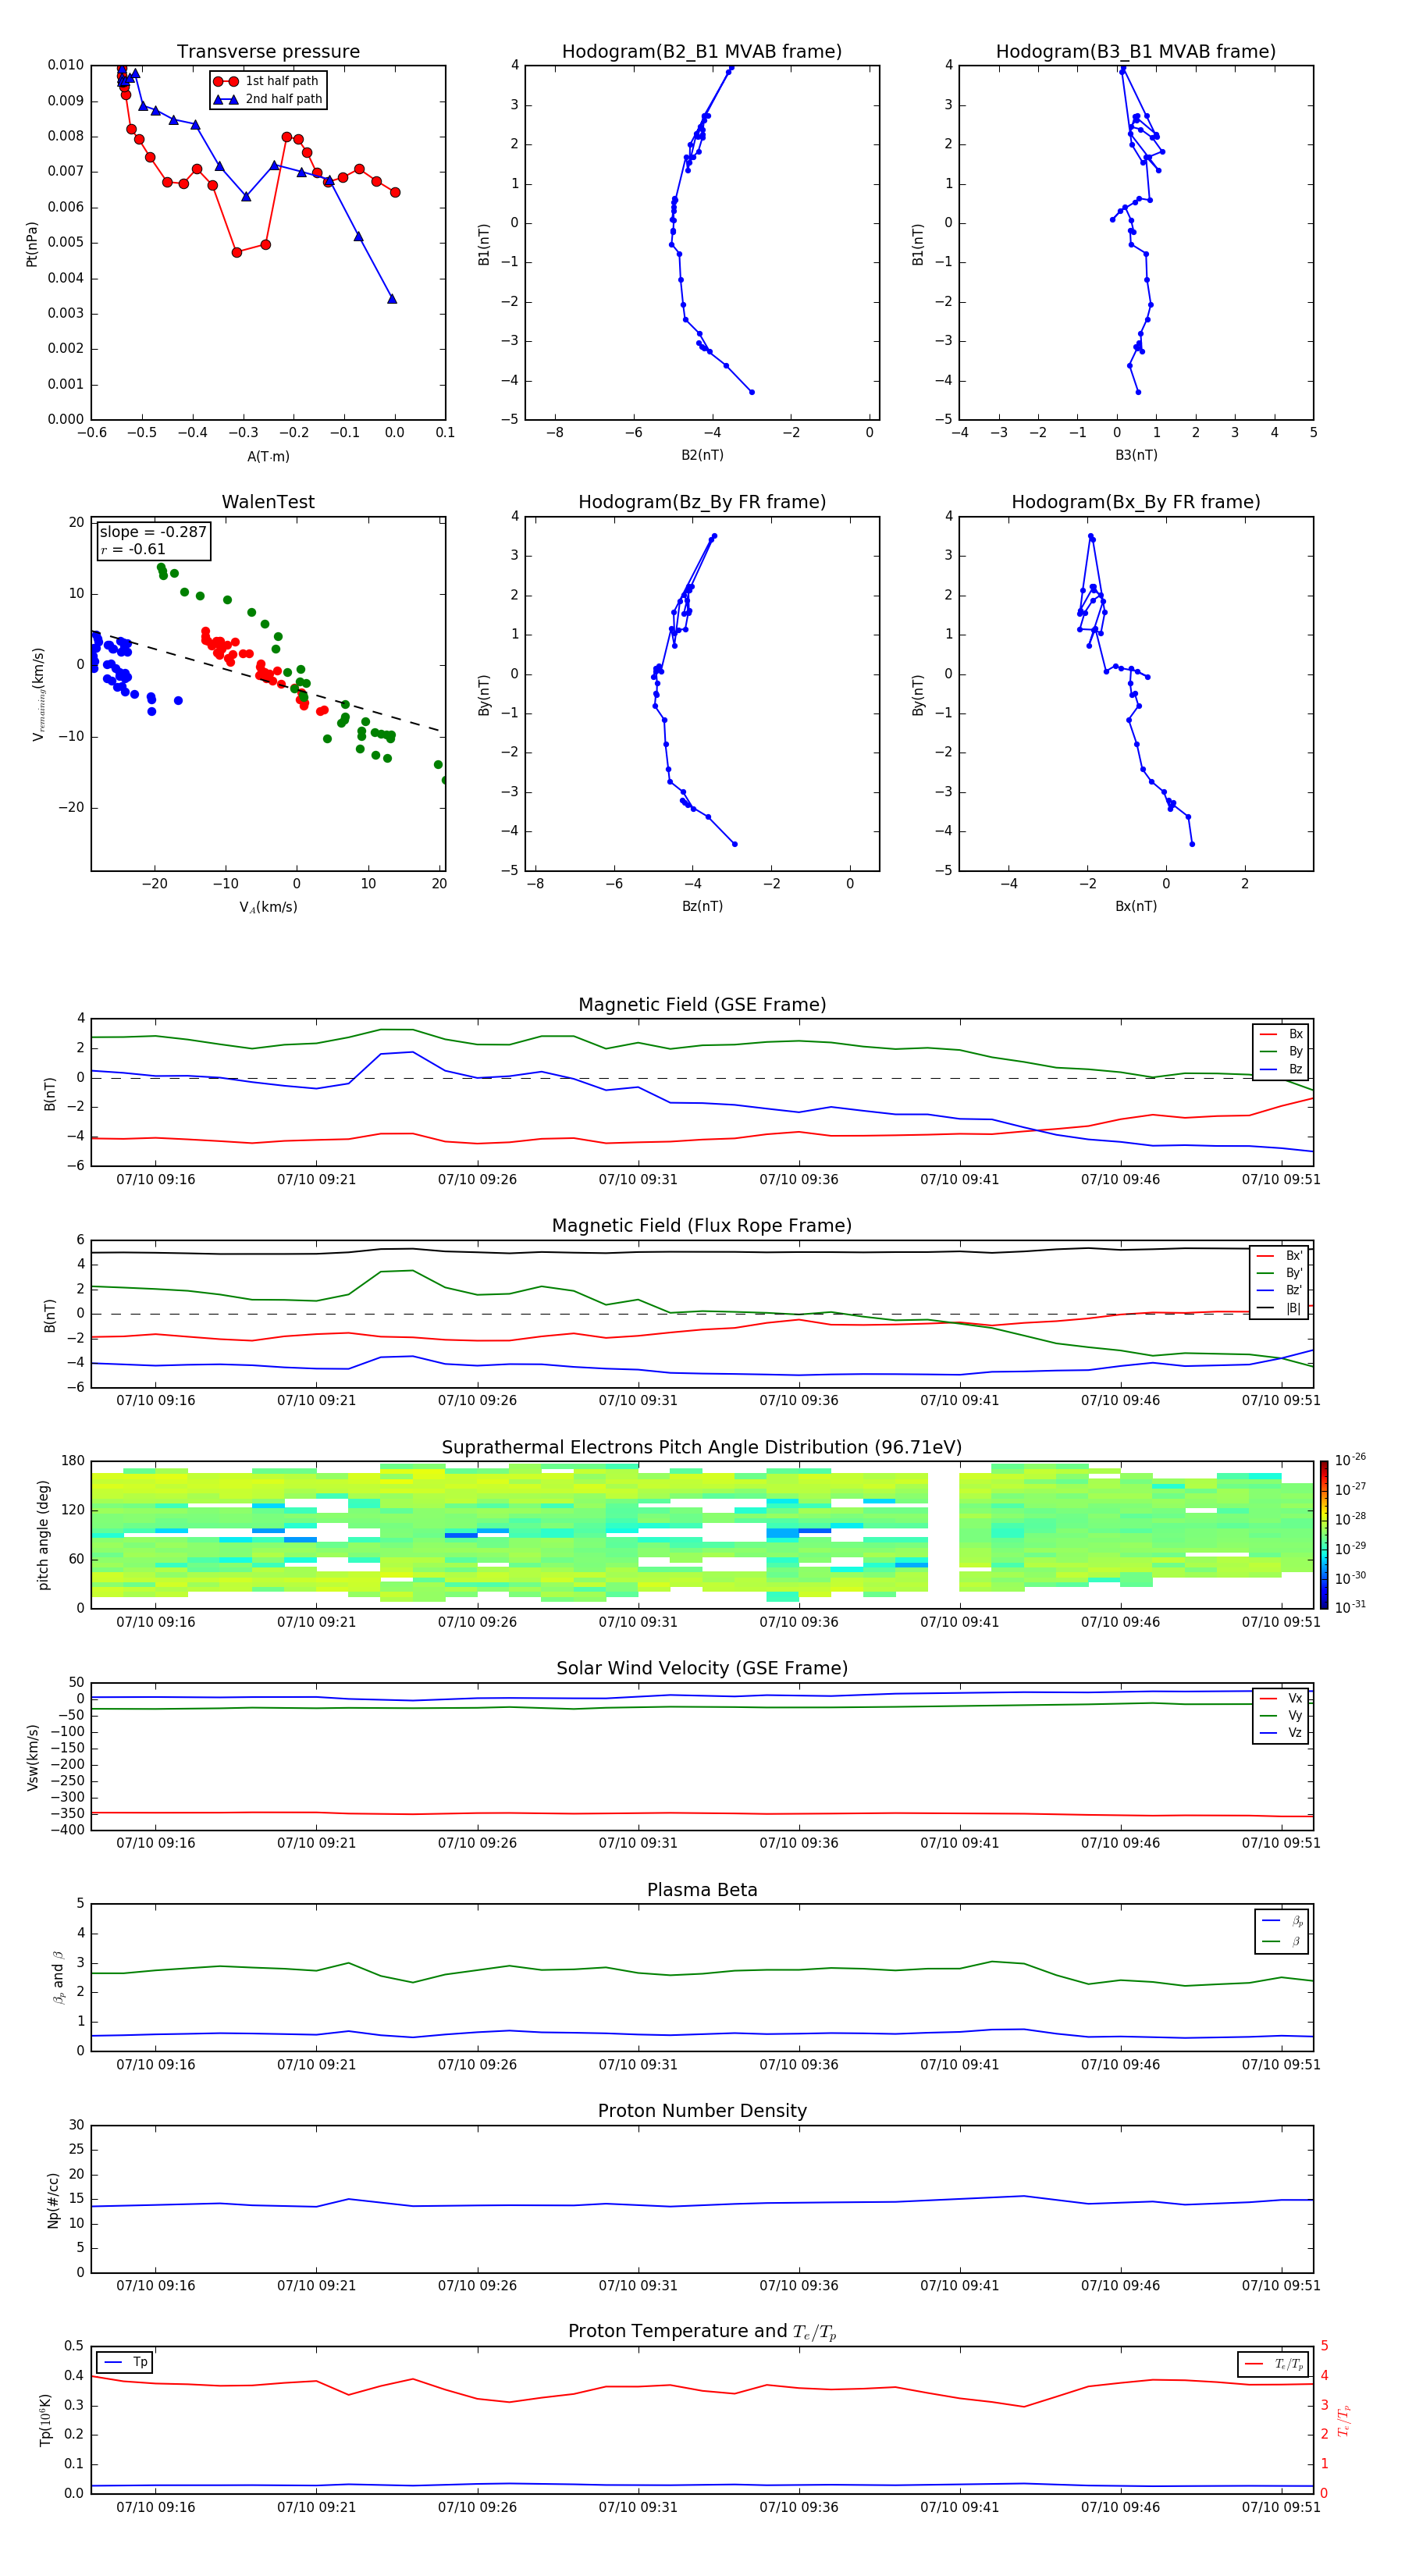The width and height of the screenshot is (1405, 2576).
Task: Click the 'Magnetic Field (GSE Frame)' title
Action: tap(702, 1005)
